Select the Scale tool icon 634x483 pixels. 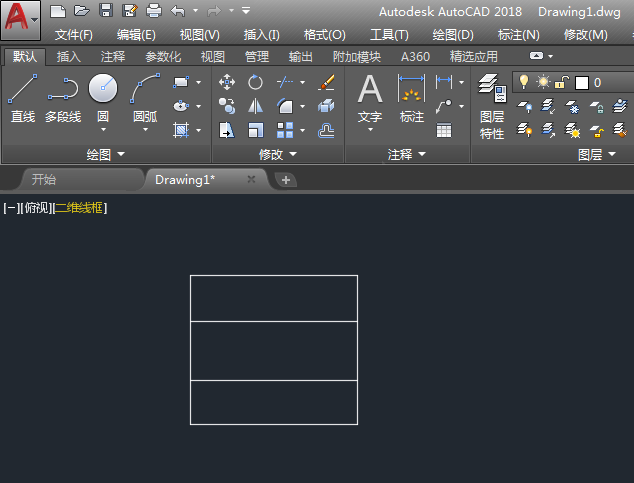tap(255, 131)
